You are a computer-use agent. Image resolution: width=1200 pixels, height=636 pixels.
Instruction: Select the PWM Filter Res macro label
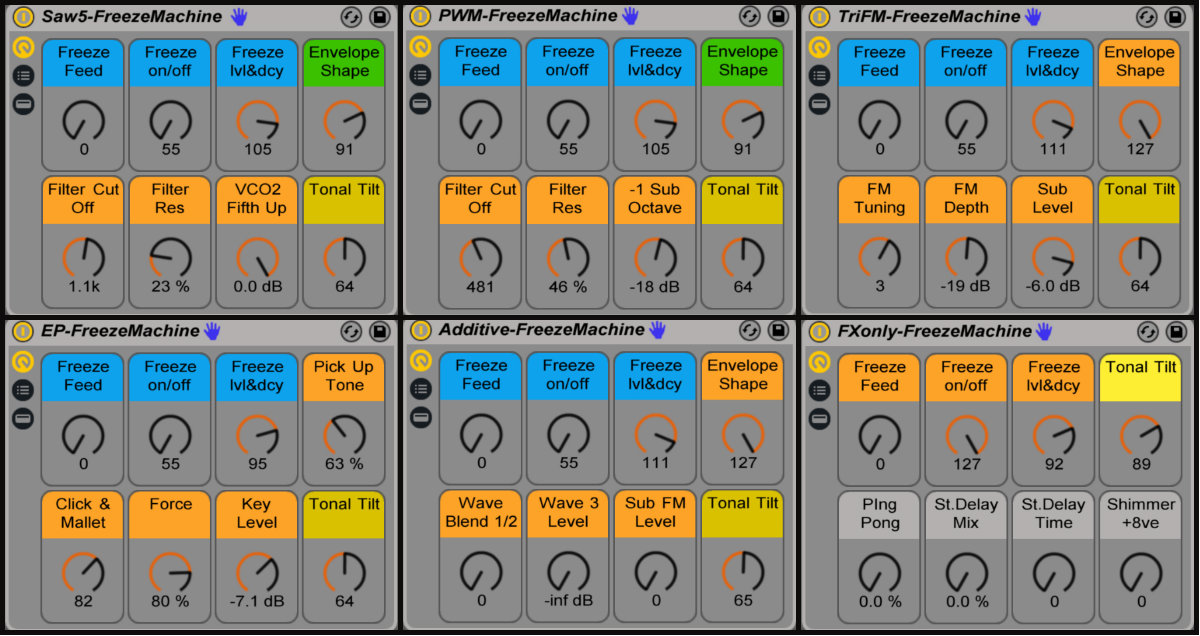(x=568, y=198)
